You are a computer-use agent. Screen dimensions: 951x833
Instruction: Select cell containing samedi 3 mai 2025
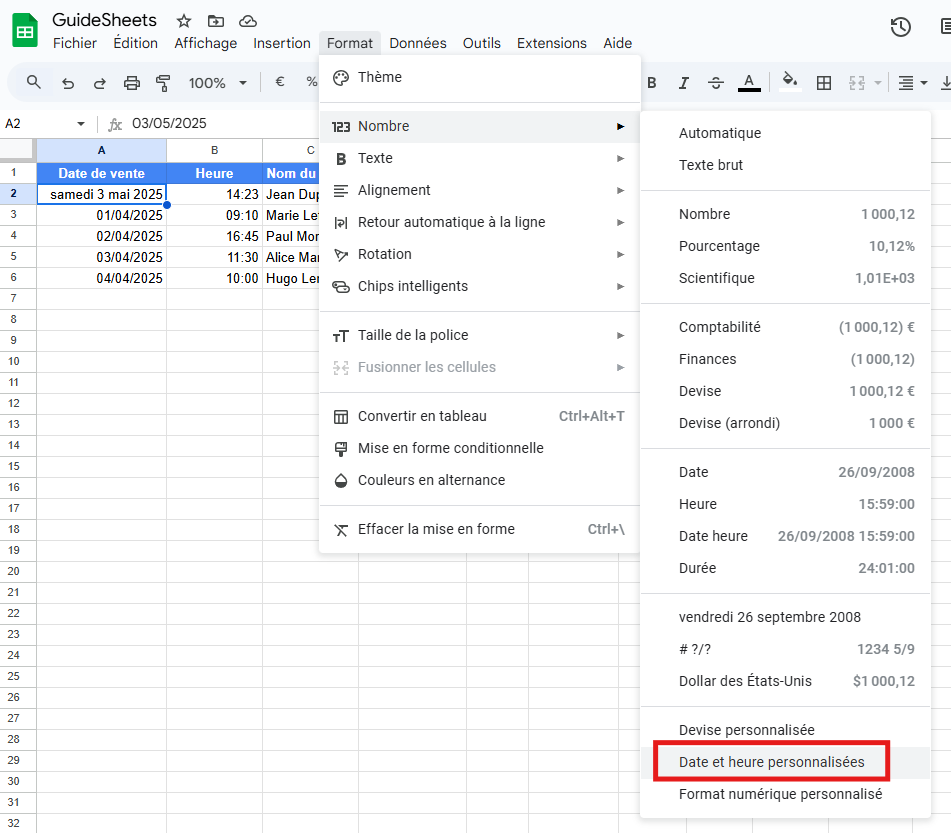tap(101, 194)
